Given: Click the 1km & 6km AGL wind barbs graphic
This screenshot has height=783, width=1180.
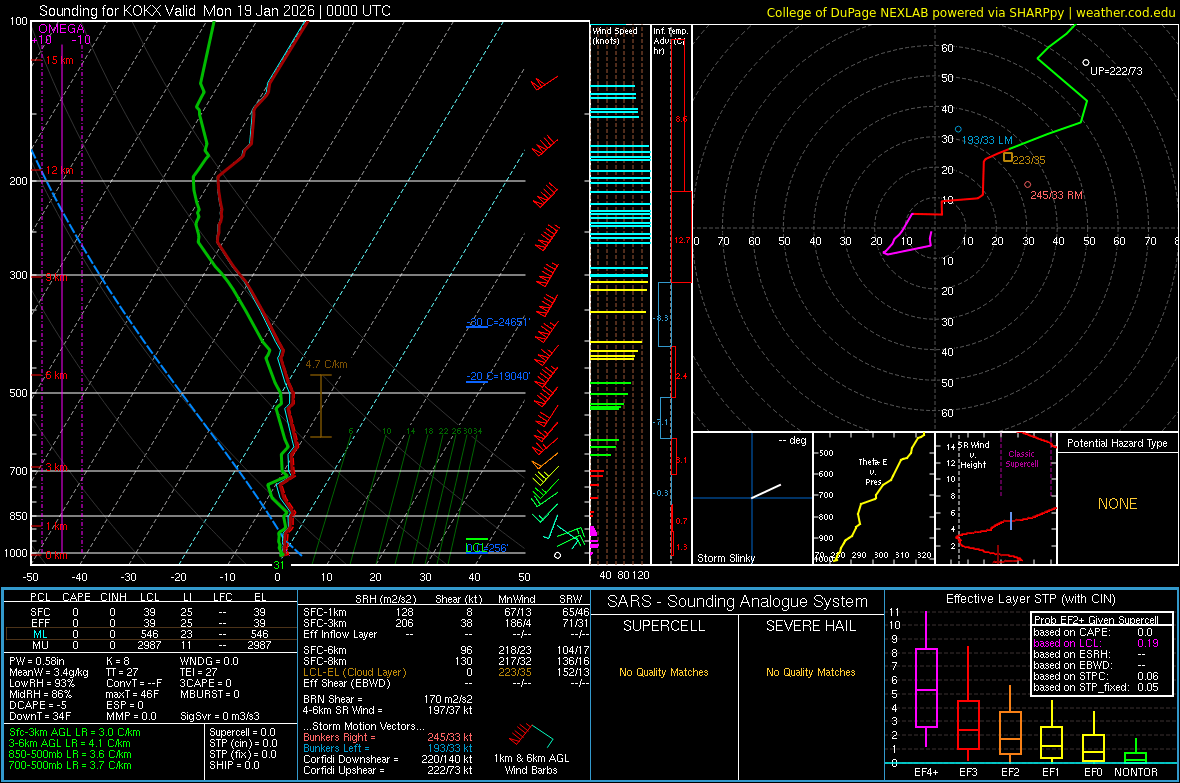Looking at the screenshot, I should (x=531, y=735).
